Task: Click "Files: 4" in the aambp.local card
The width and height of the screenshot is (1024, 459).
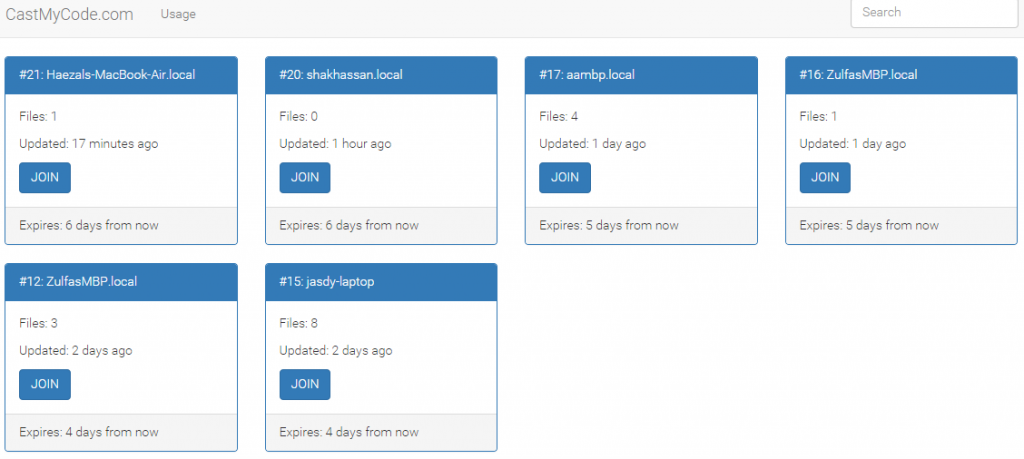Action: point(559,116)
